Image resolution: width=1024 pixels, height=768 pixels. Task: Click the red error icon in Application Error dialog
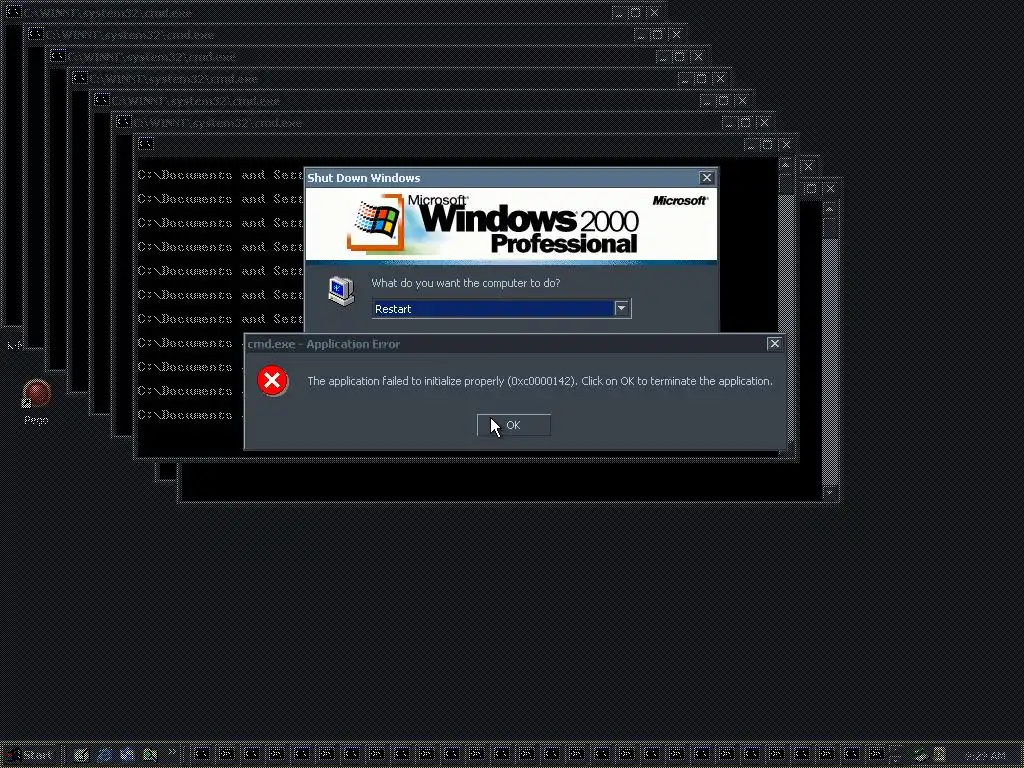point(272,380)
